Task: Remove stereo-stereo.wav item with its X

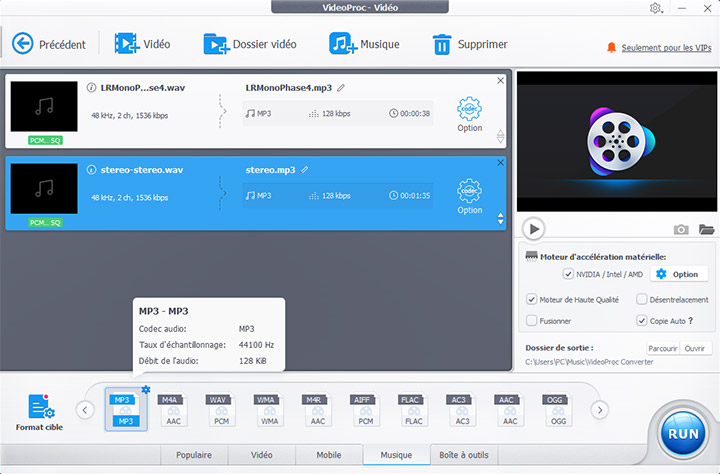Action: pyautogui.click(x=501, y=163)
